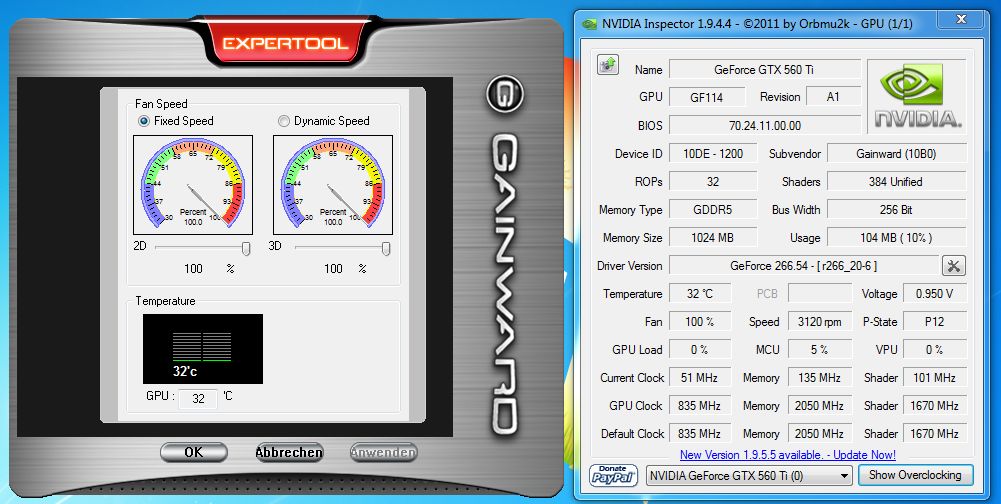Click the GPU temperature graph display
The height and width of the screenshot is (504, 1001).
point(203,349)
